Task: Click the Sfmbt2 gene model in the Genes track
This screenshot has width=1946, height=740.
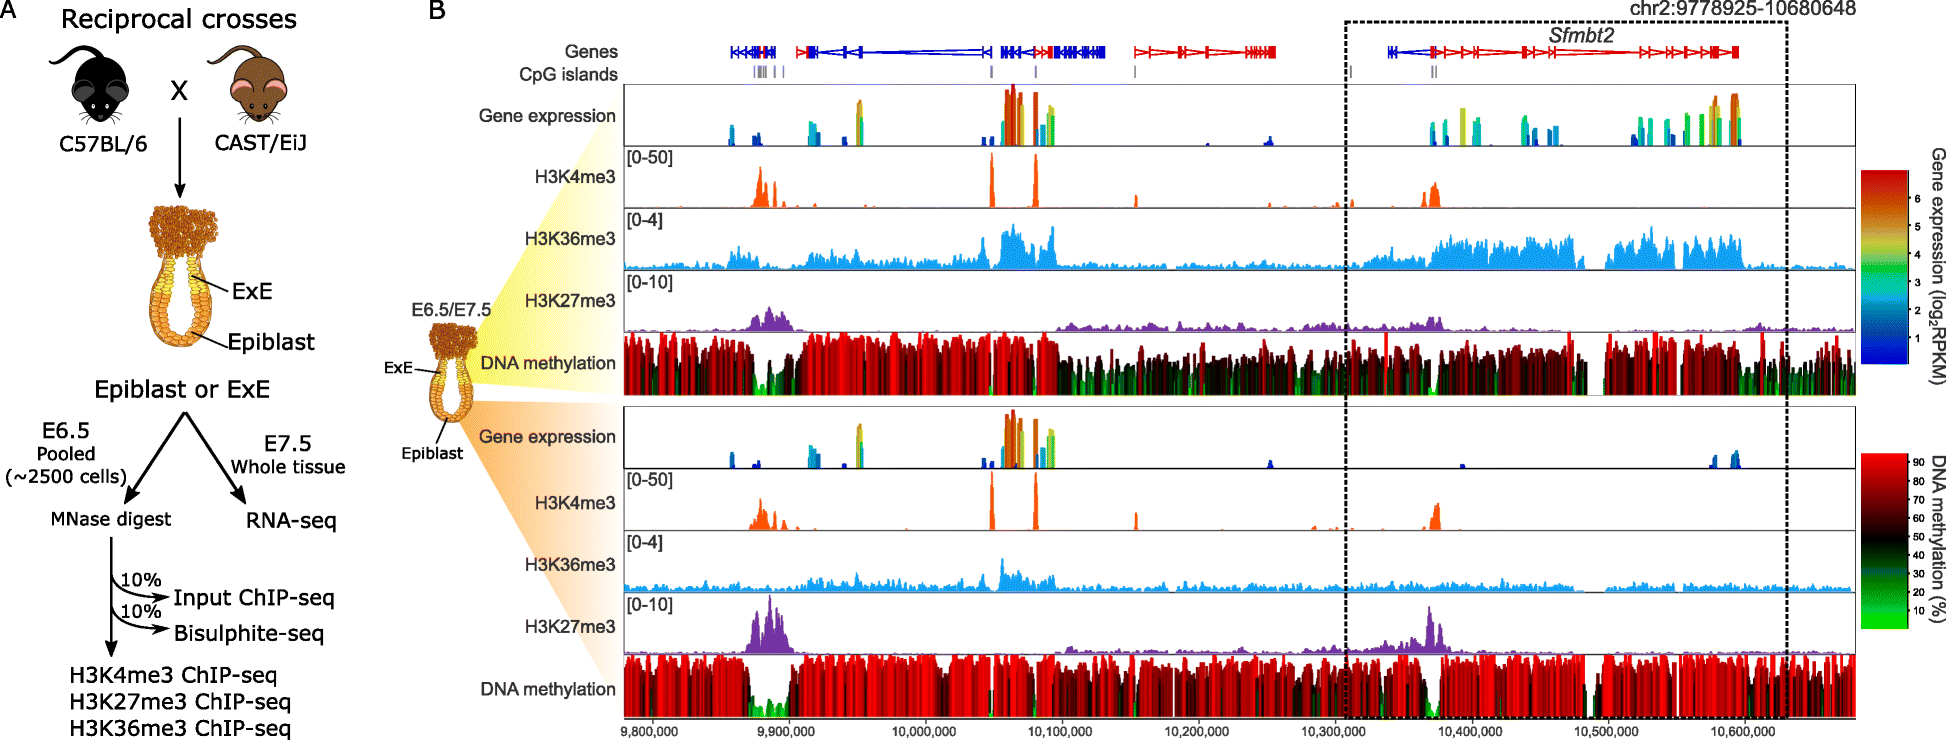Action: coord(1563,52)
